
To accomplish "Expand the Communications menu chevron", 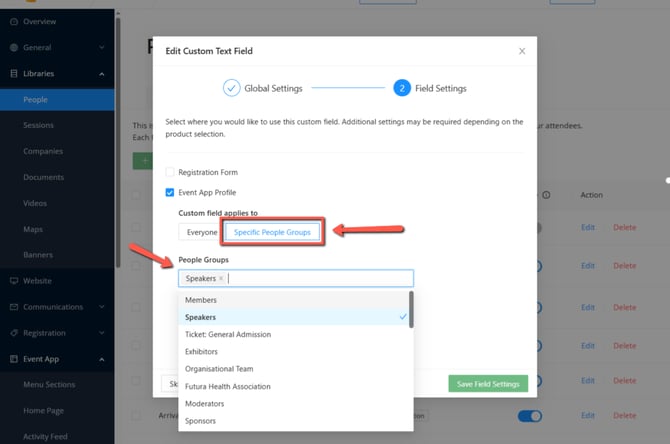I will click(x=102, y=307).
